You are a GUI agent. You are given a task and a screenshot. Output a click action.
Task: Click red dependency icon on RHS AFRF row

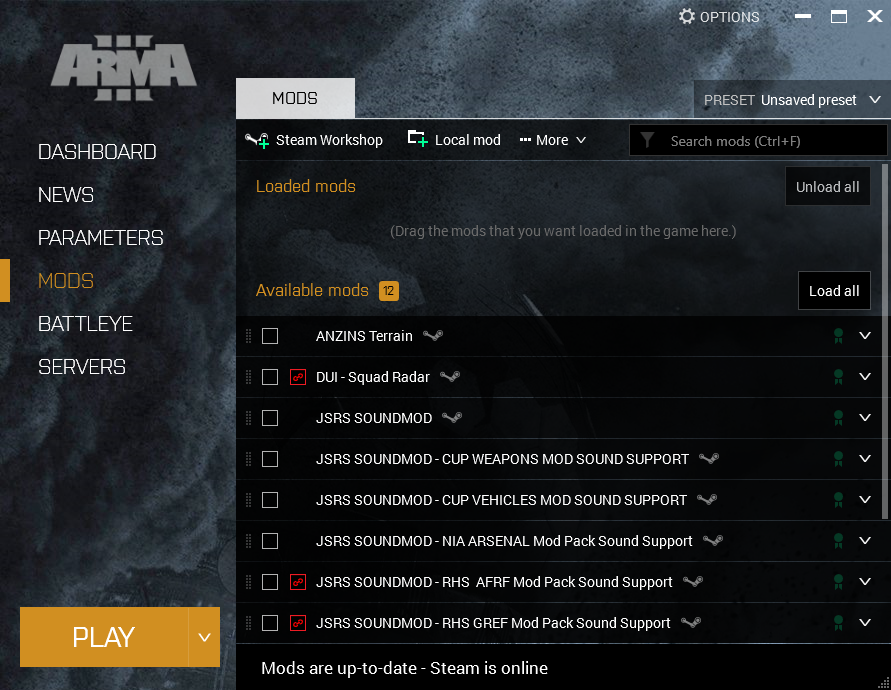pyautogui.click(x=298, y=582)
